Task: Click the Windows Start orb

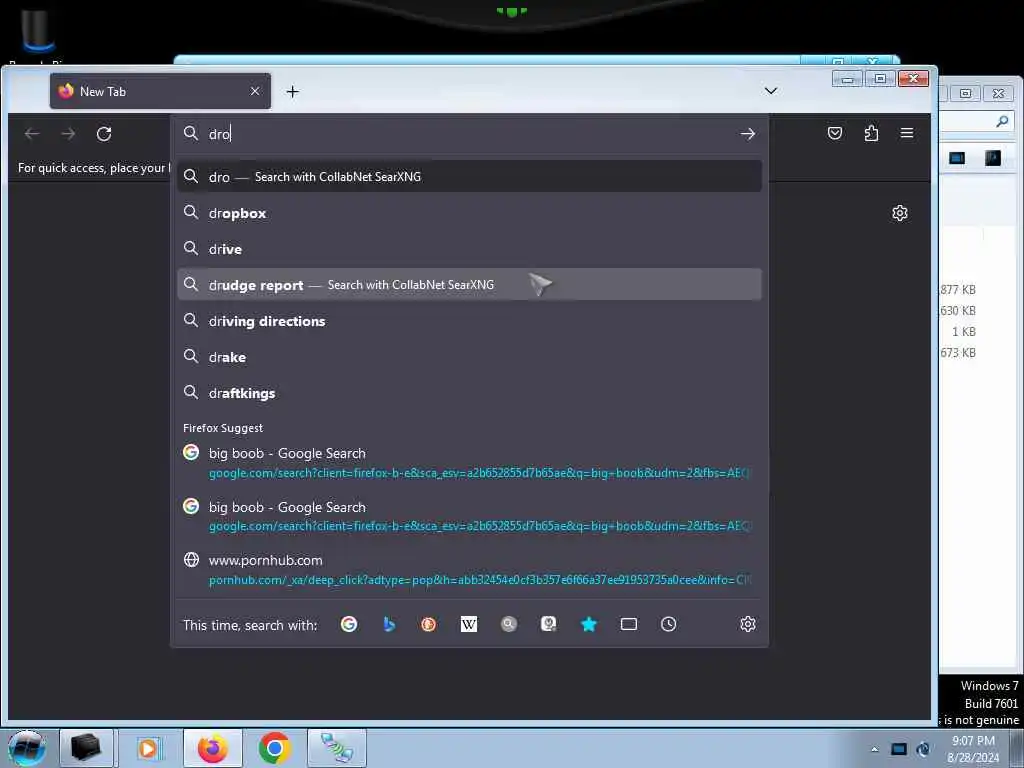Action: (27, 748)
